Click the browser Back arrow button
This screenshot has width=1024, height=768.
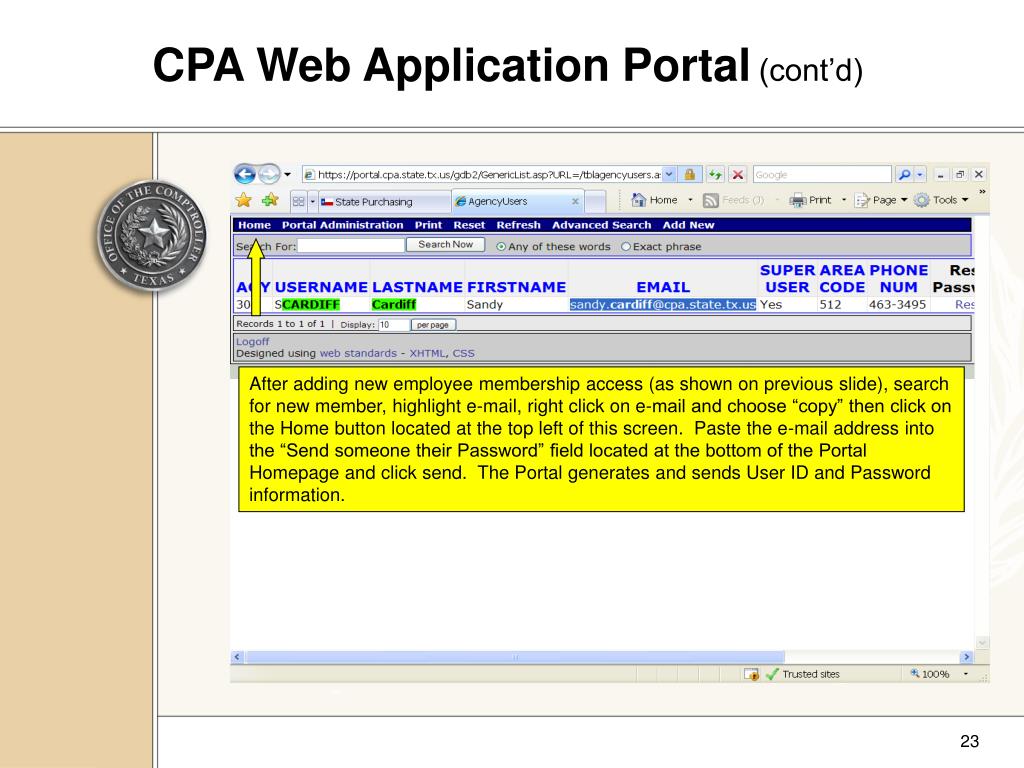click(x=246, y=174)
